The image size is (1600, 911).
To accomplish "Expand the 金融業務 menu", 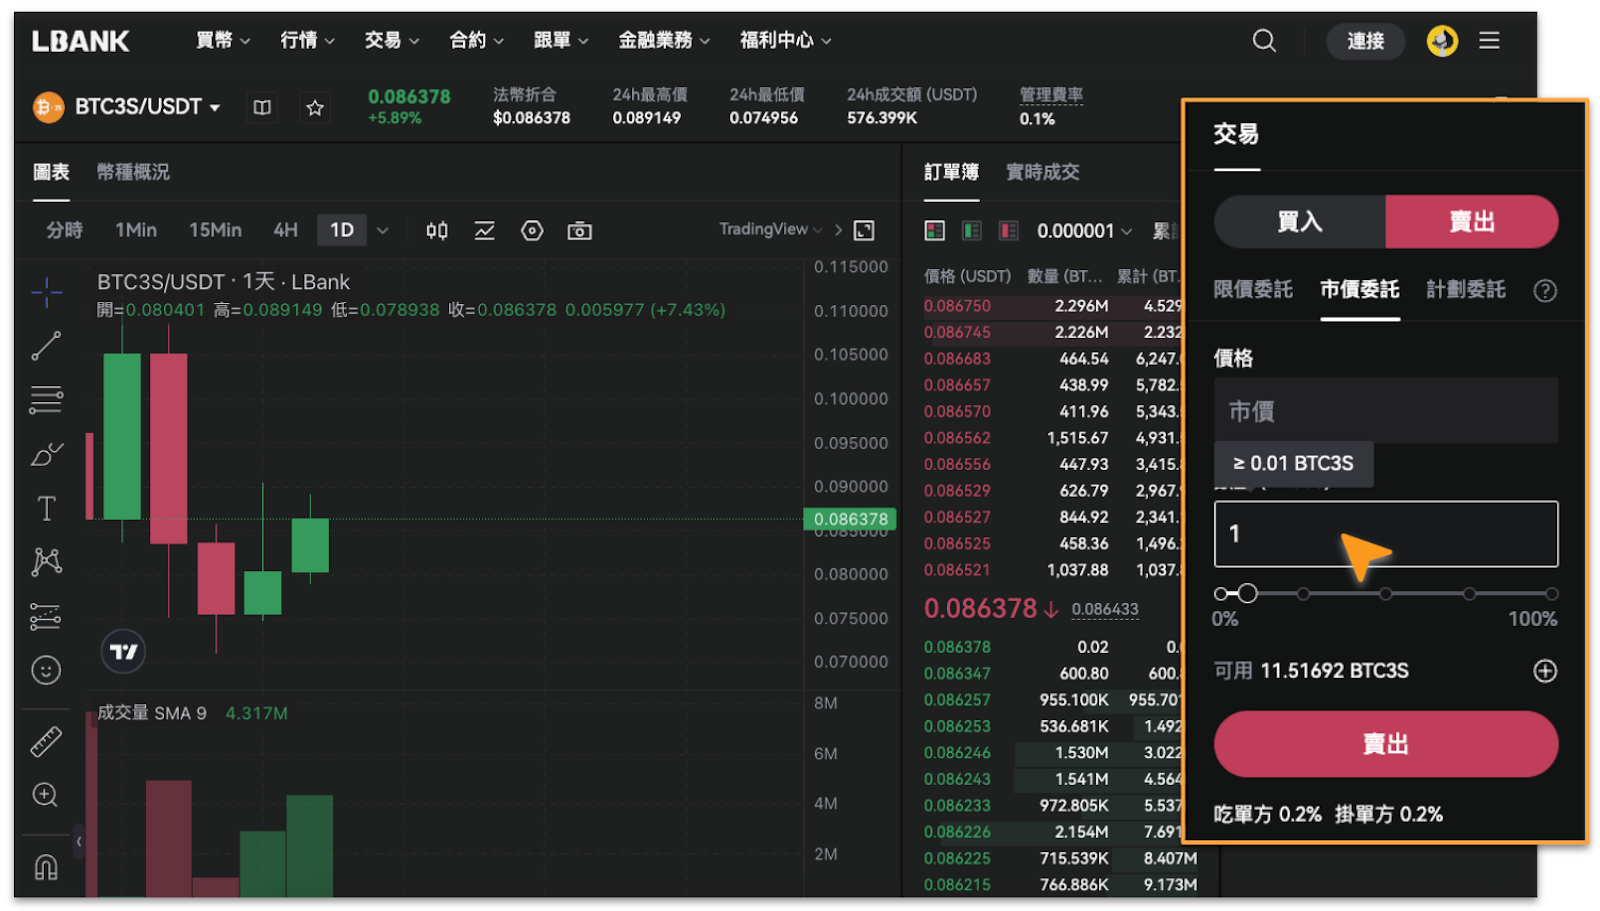I will [664, 41].
